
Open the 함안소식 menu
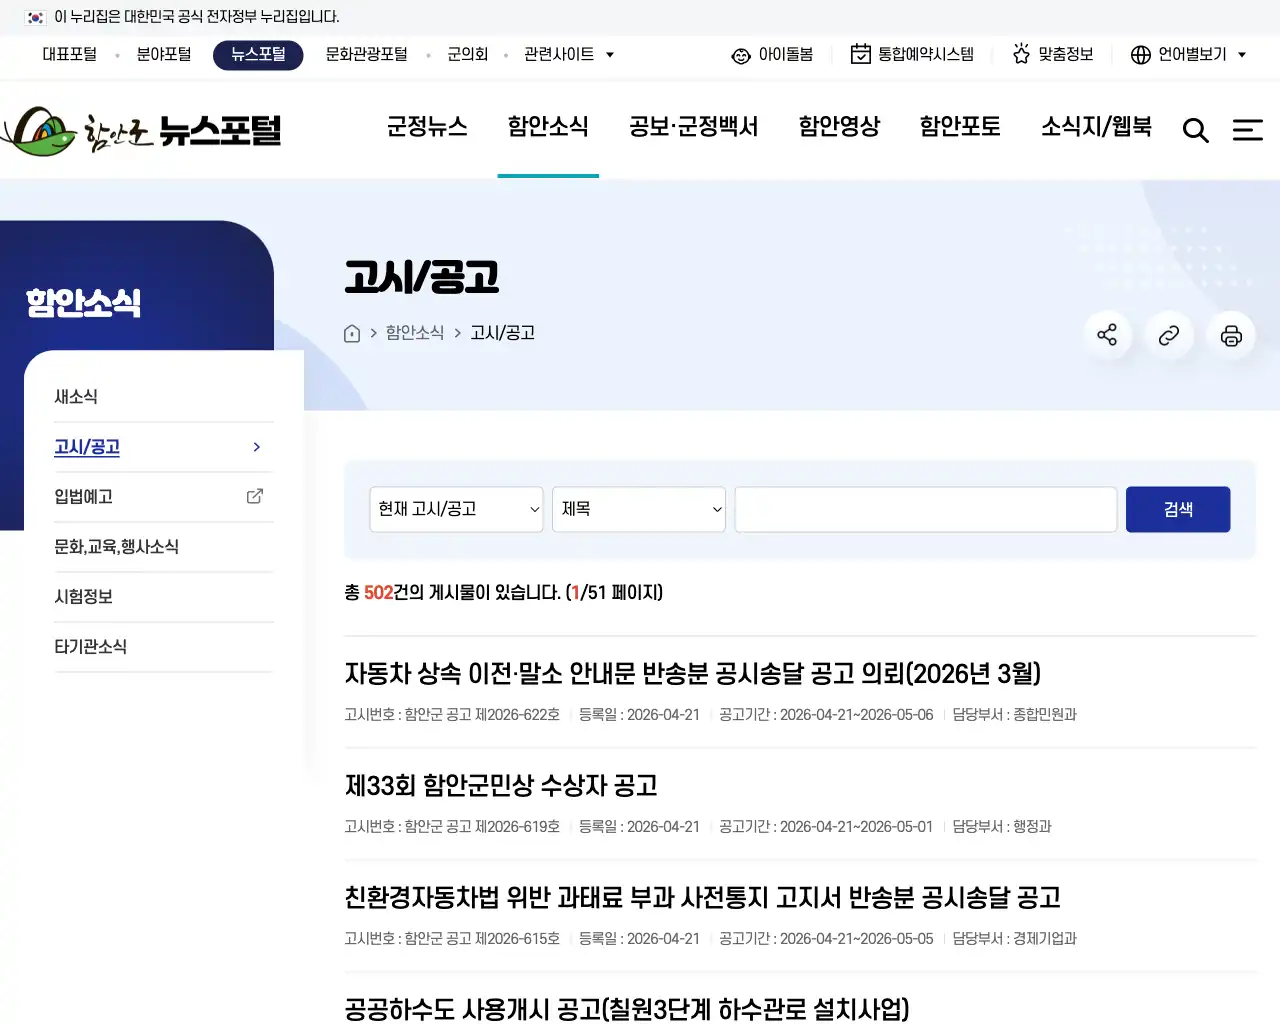coord(548,127)
